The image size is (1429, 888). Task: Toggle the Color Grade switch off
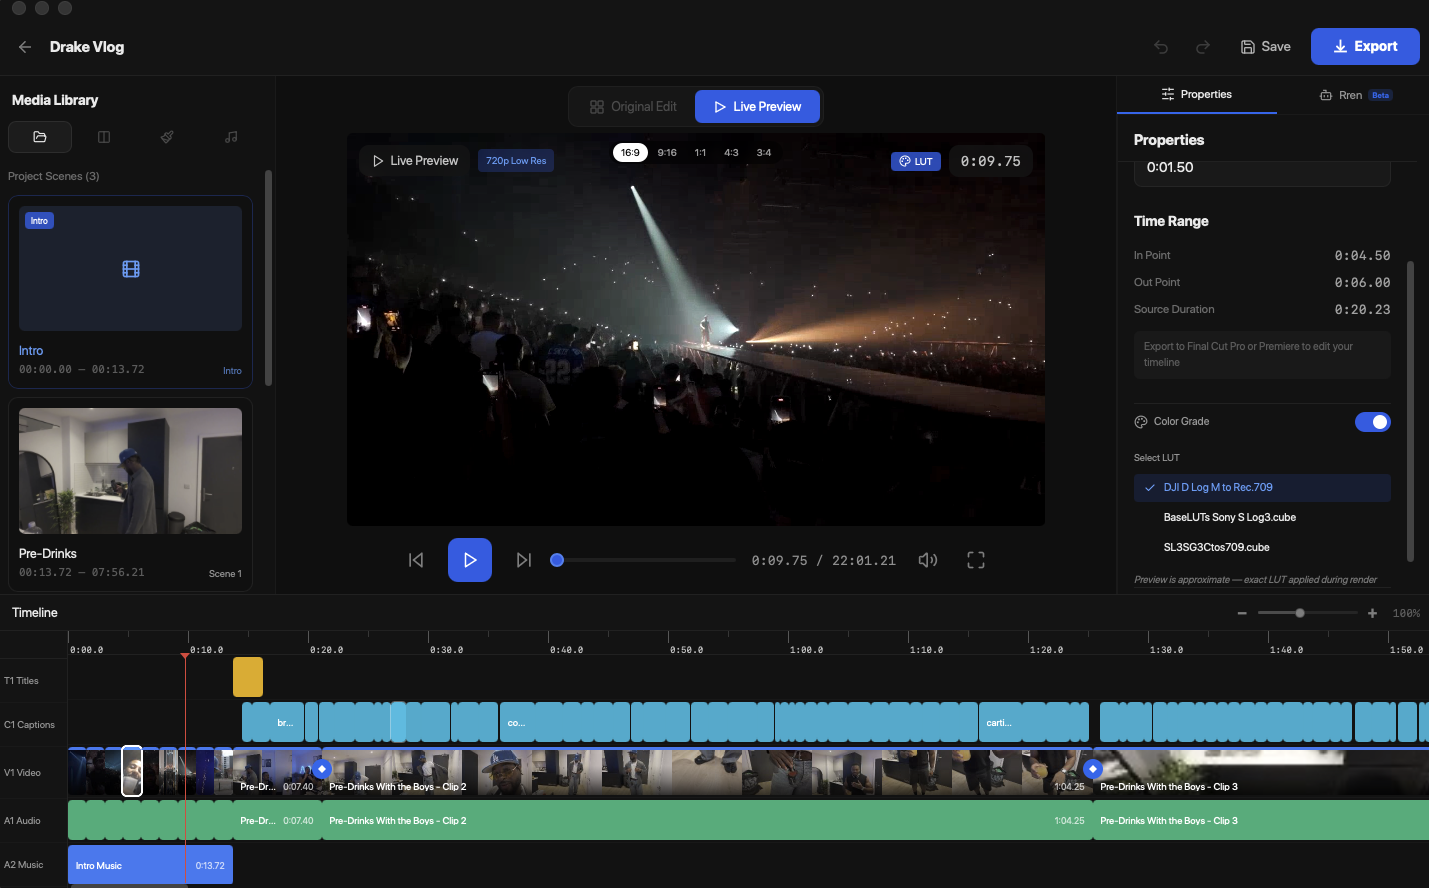tap(1372, 422)
